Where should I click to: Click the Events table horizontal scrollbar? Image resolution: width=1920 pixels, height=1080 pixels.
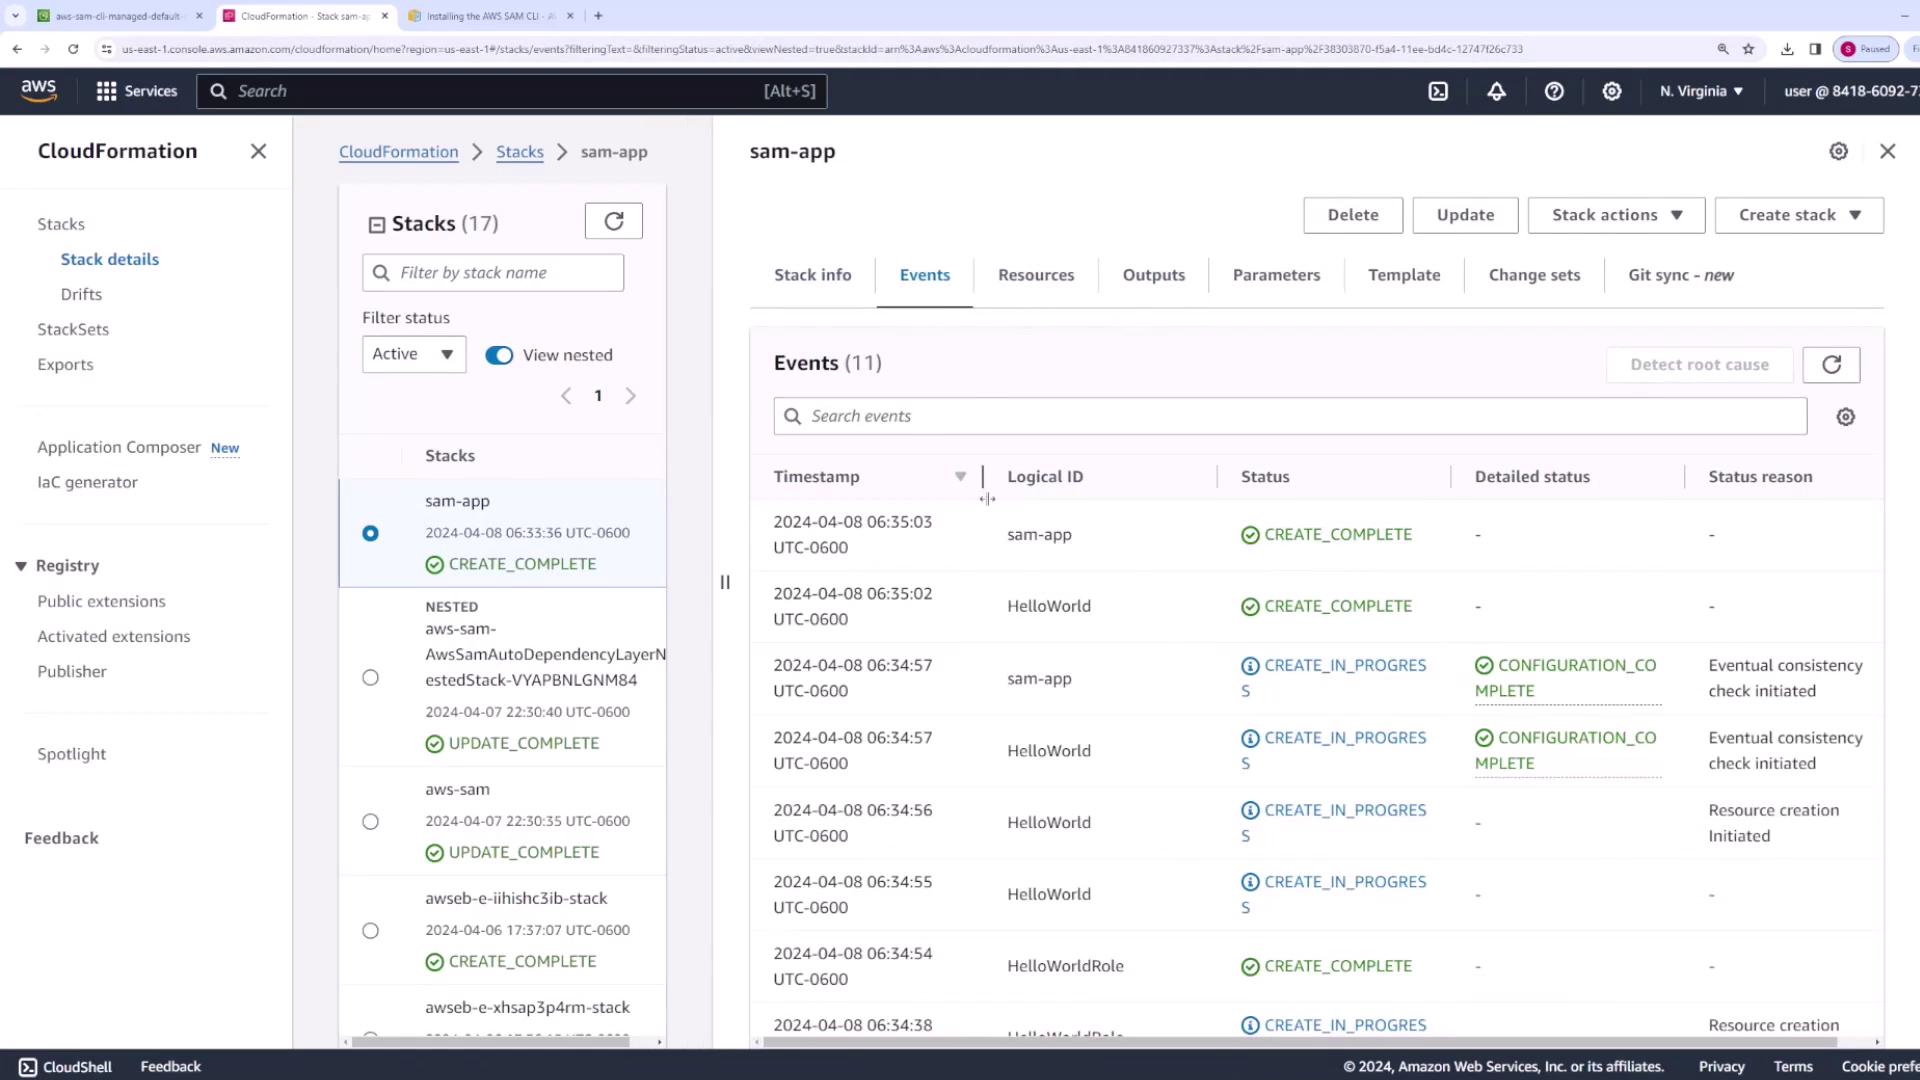pyautogui.click(x=1300, y=1042)
